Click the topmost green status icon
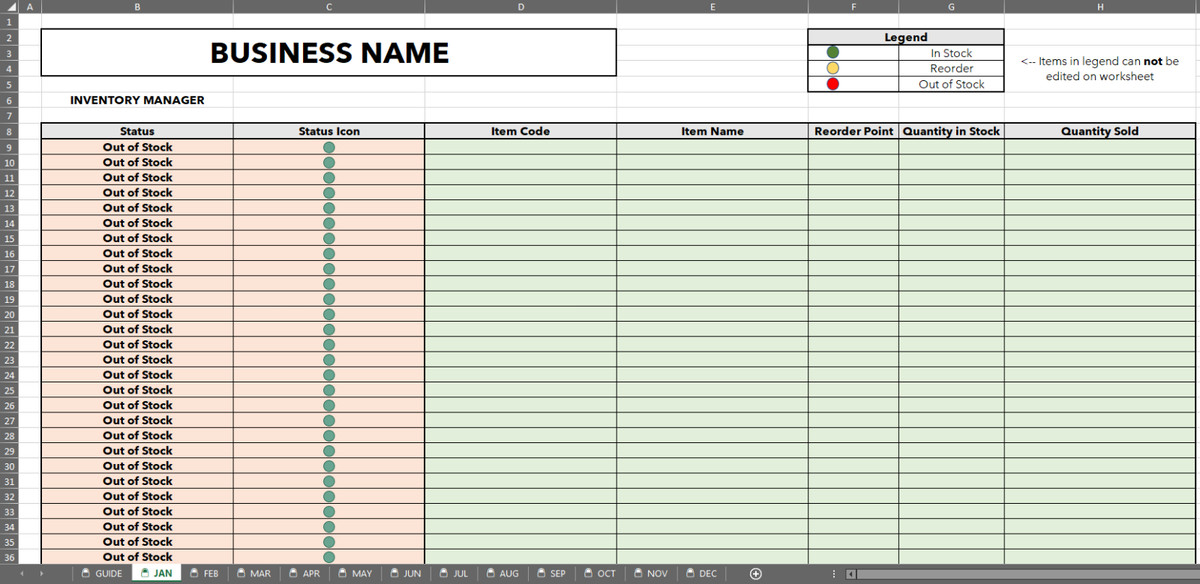 [x=329, y=147]
